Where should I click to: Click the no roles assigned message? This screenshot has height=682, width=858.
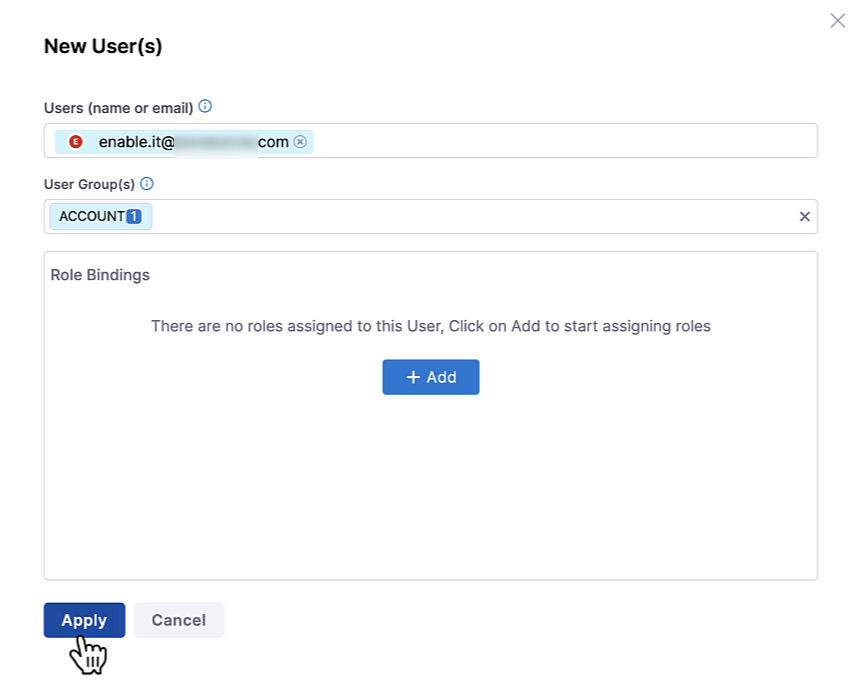[430, 326]
